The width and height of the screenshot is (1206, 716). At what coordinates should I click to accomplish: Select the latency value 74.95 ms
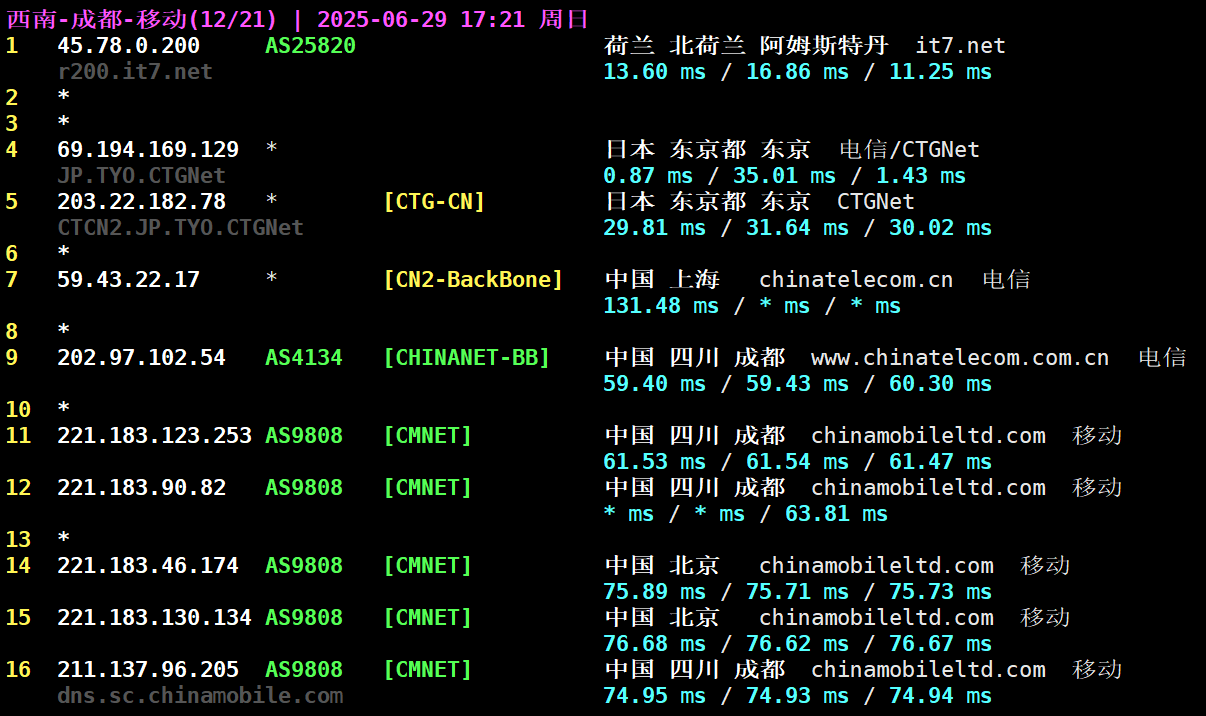pos(655,696)
